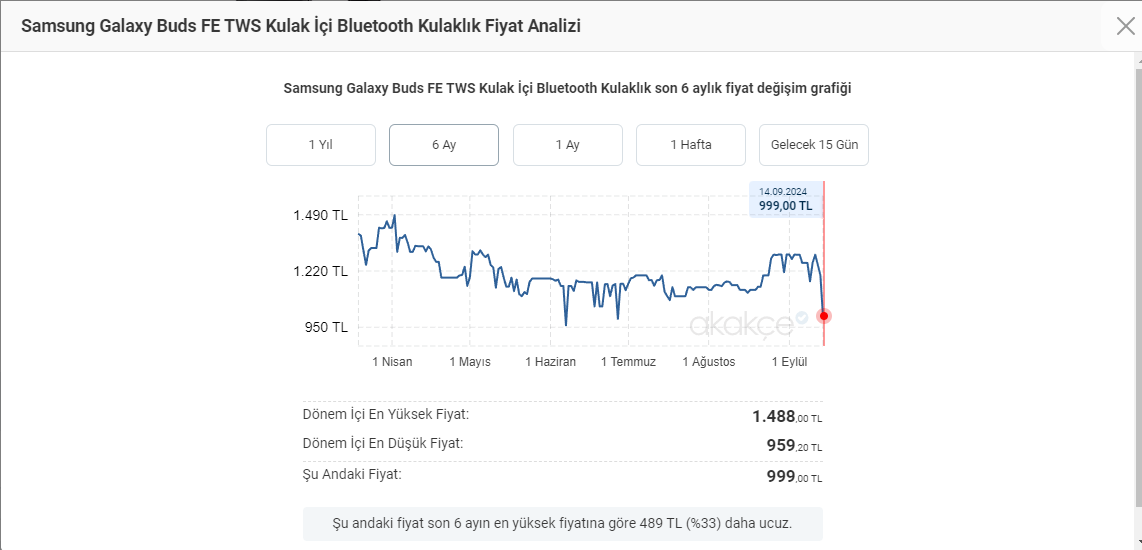This screenshot has width=1142, height=550.
Task: View the Gelecek 15 Gün forecast
Action: coord(814,145)
